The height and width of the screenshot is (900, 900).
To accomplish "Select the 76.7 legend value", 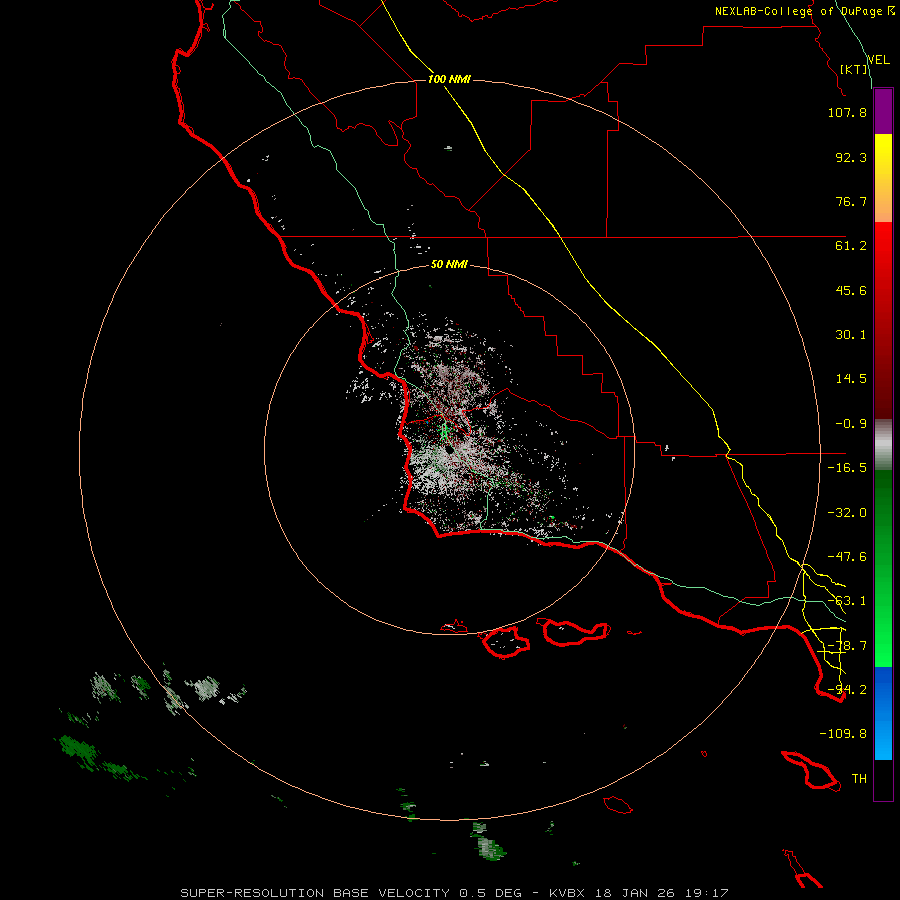I will (x=851, y=201).
